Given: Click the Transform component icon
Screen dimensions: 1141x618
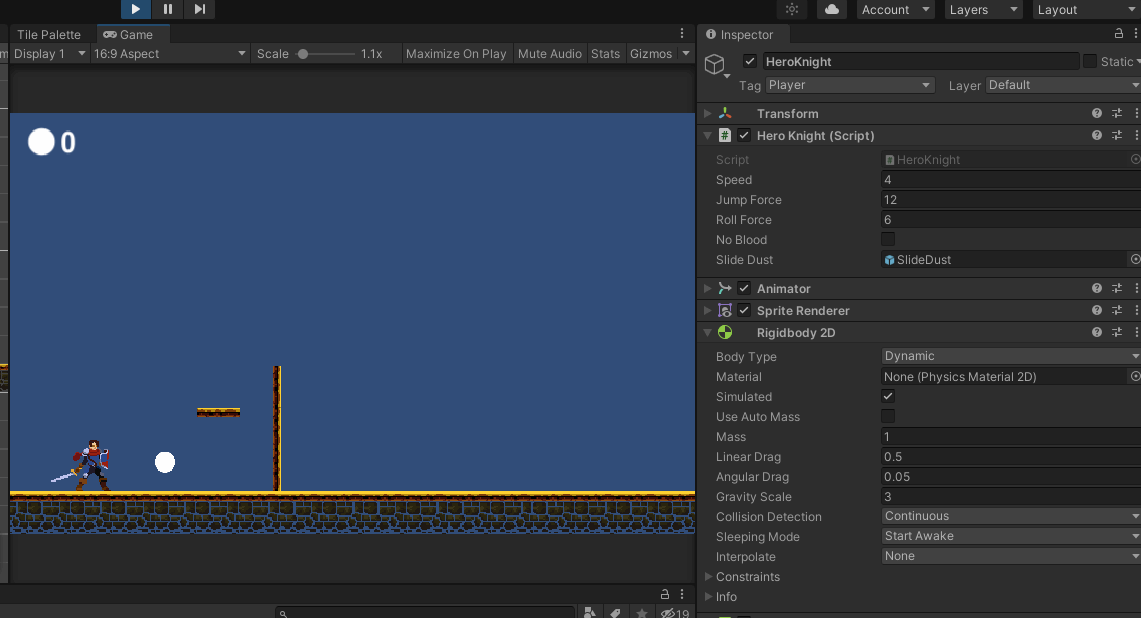Looking at the screenshot, I should pos(723,113).
